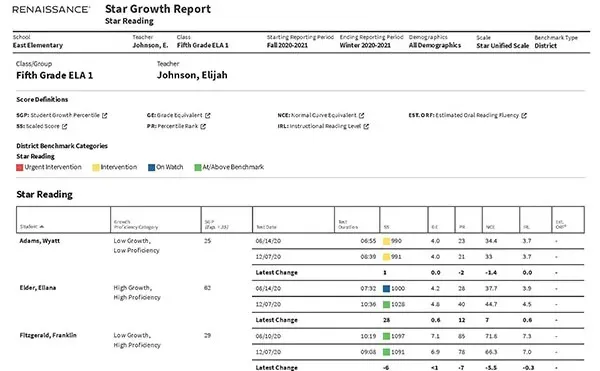Click Adams 08/14/20 test date
The width and height of the screenshot is (600, 371).
click(x=268, y=241)
